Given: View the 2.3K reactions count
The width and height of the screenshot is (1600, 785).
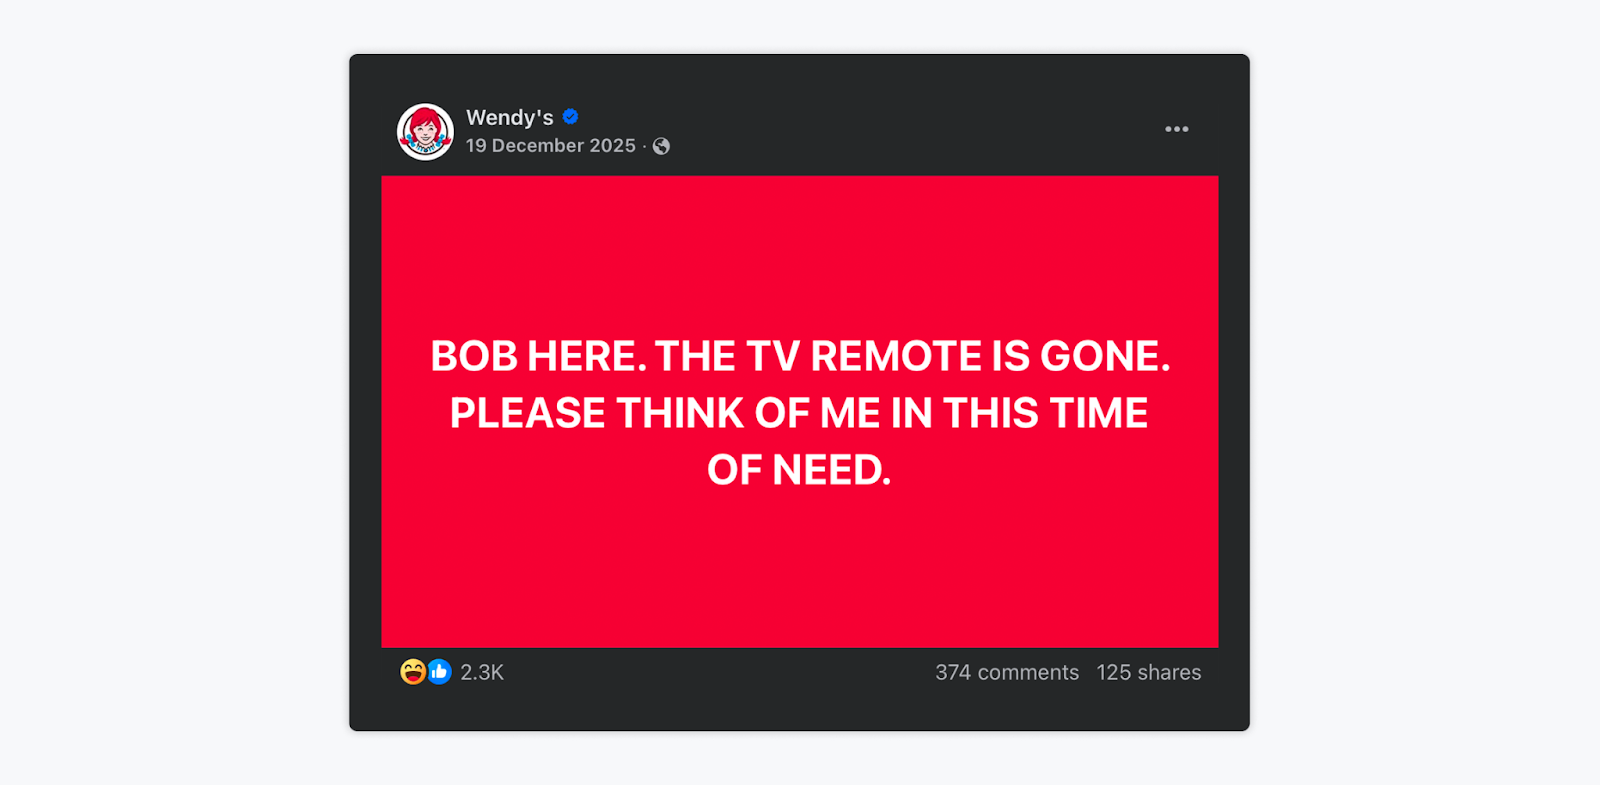Looking at the screenshot, I should pos(482,672).
